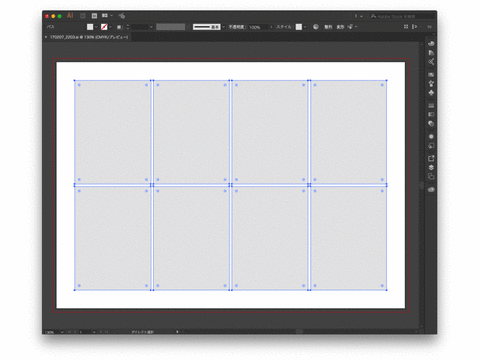Open the Transparency panel icon
480x360 pixels.
click(x=431, y=124)
